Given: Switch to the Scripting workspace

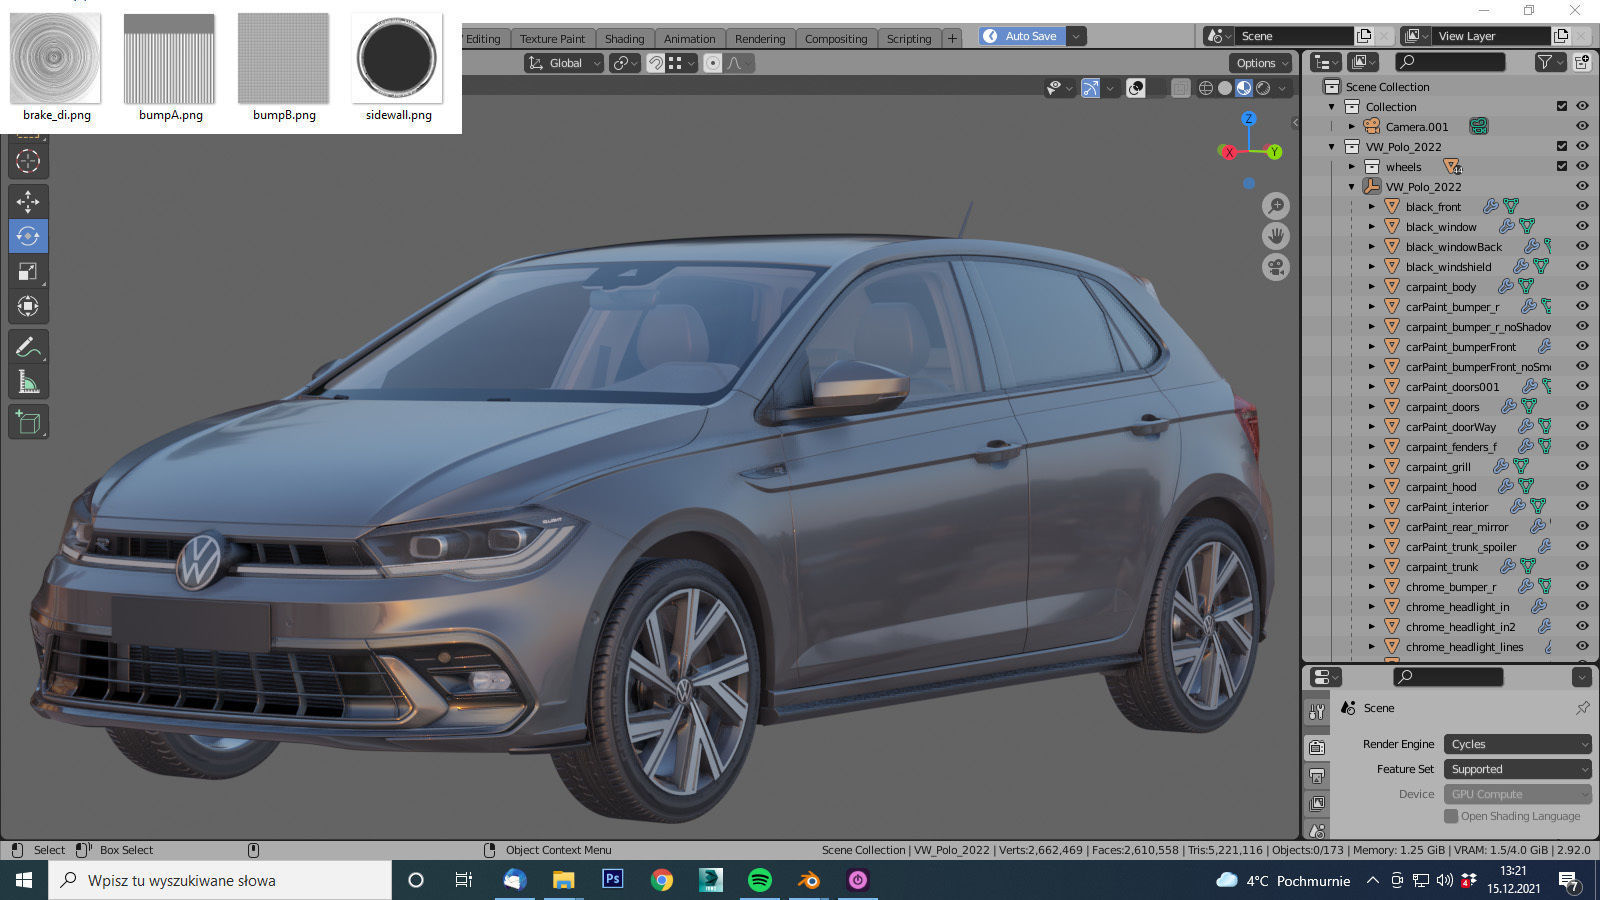Looking at the screenshot, I should click(x=909, y=39).
